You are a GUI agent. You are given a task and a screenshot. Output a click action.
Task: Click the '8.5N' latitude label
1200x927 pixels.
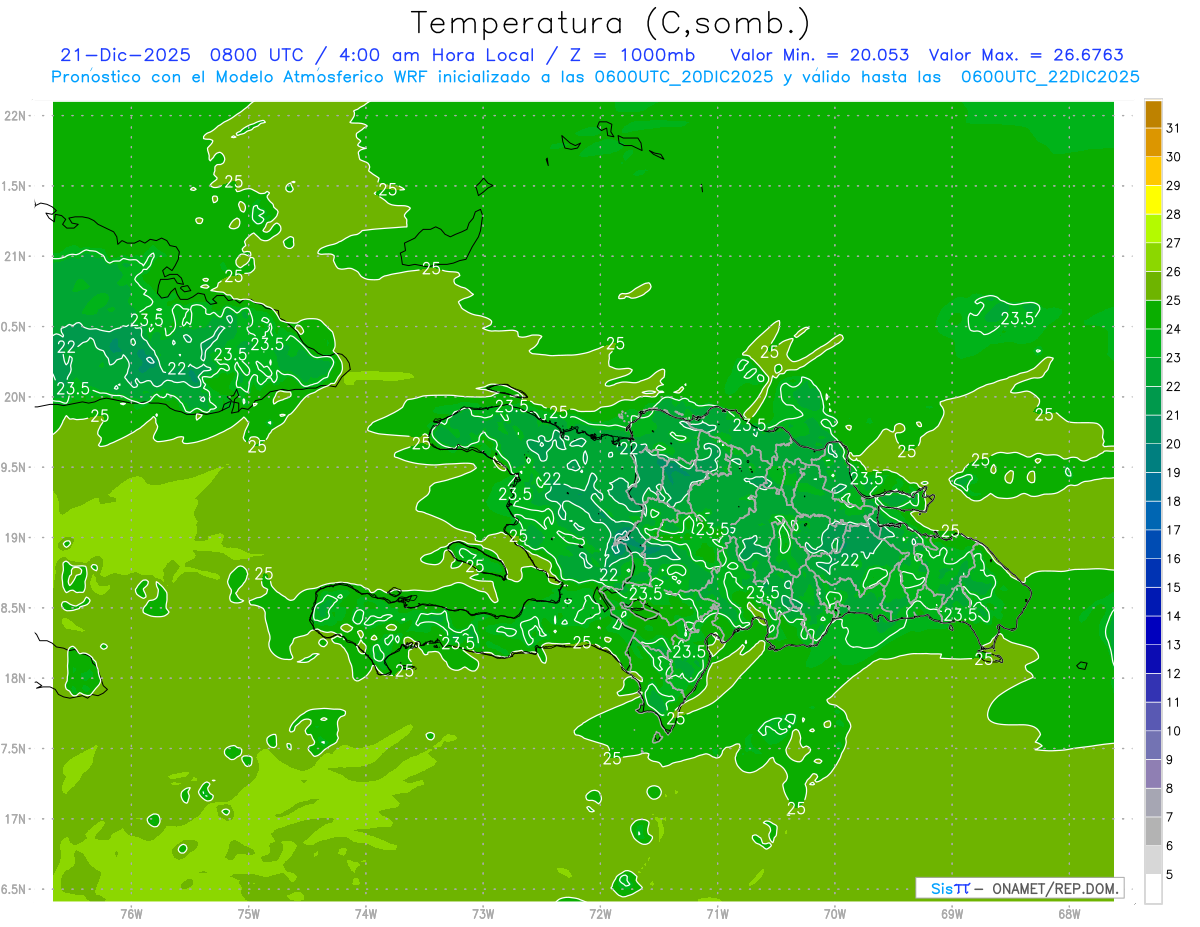[15, 608]
